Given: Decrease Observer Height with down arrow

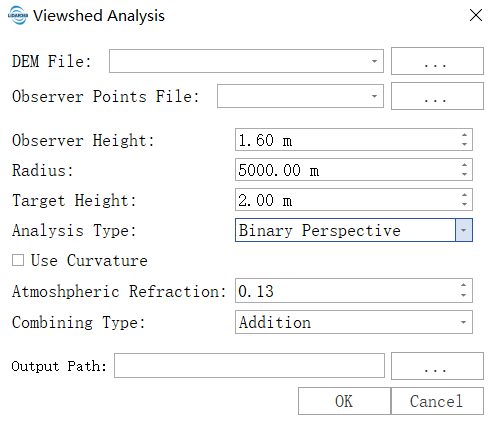Looking at the screenshot, I should point(464,144).
